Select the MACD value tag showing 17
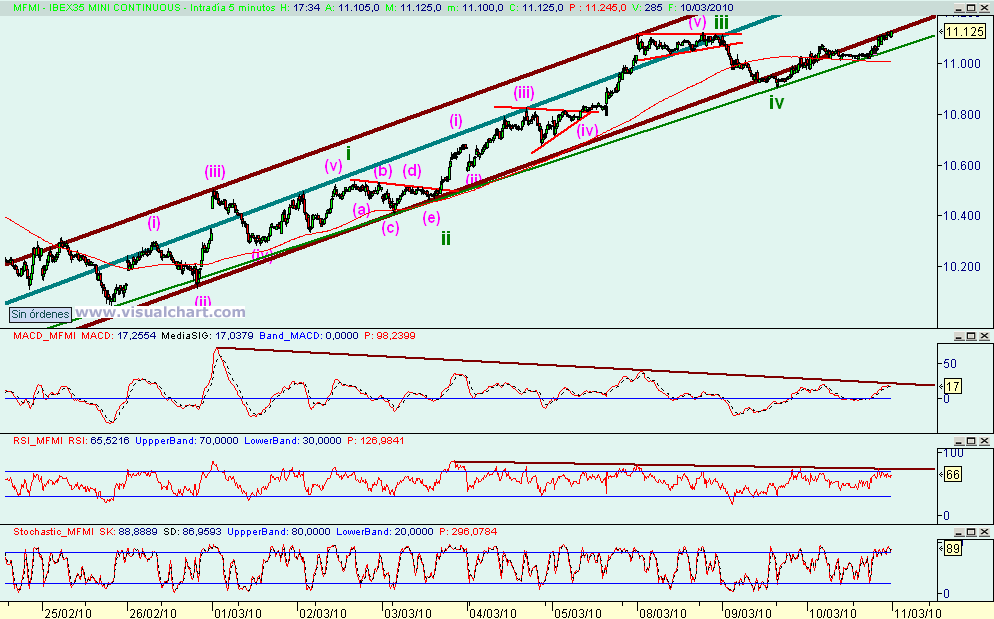The width and height of the screenshot is (994, 619). pos(952,386)
